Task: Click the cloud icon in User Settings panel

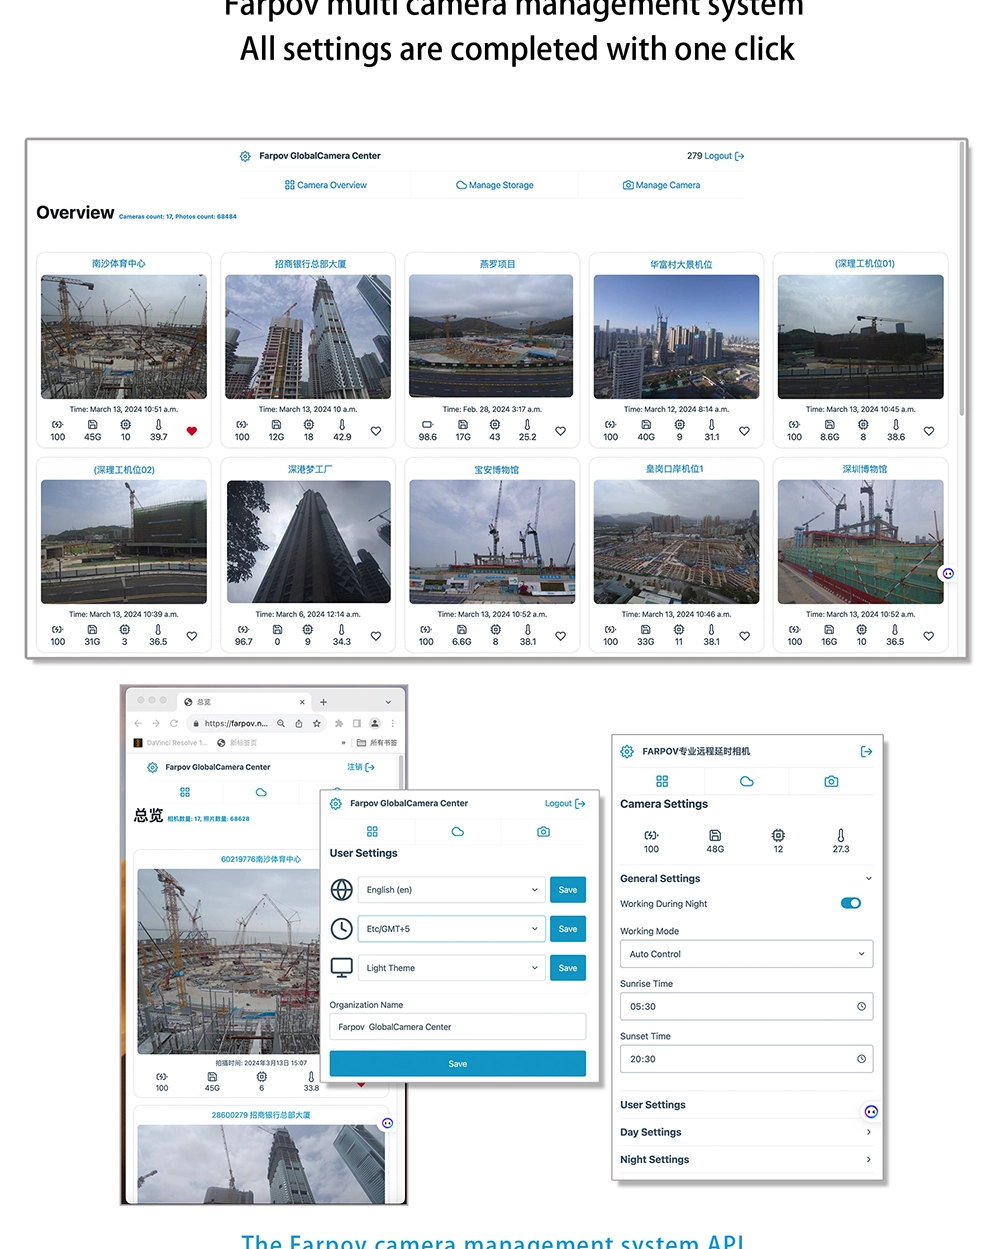Action: click(x=457, y=832)
